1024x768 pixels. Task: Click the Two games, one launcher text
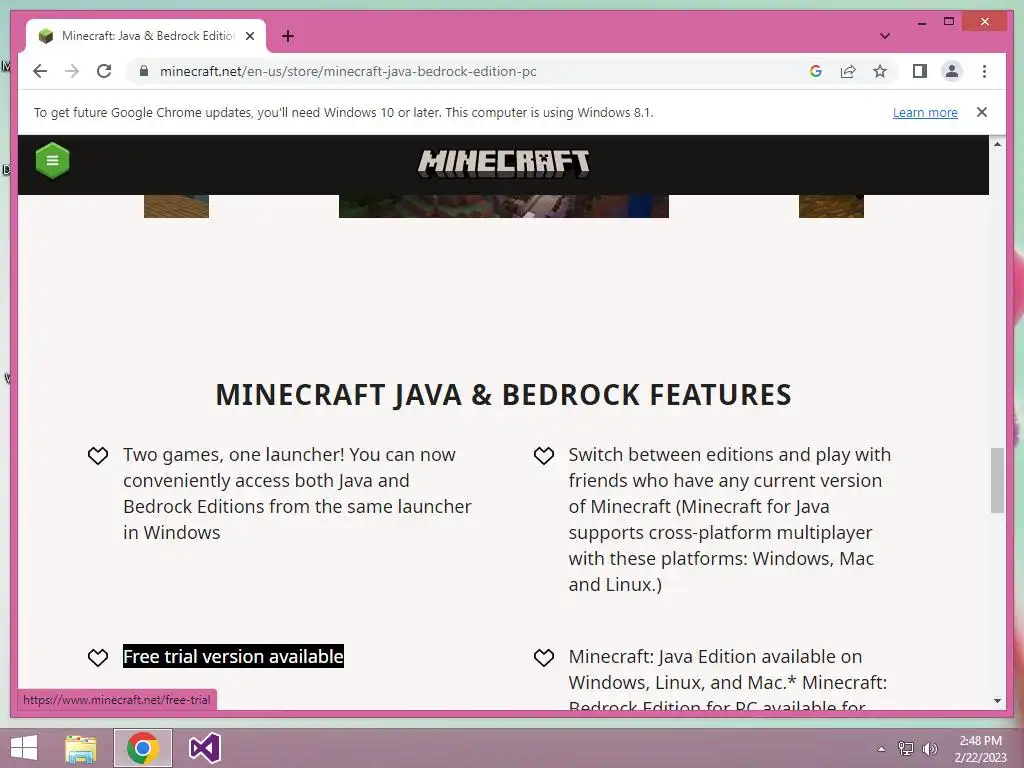click(297, 494)
